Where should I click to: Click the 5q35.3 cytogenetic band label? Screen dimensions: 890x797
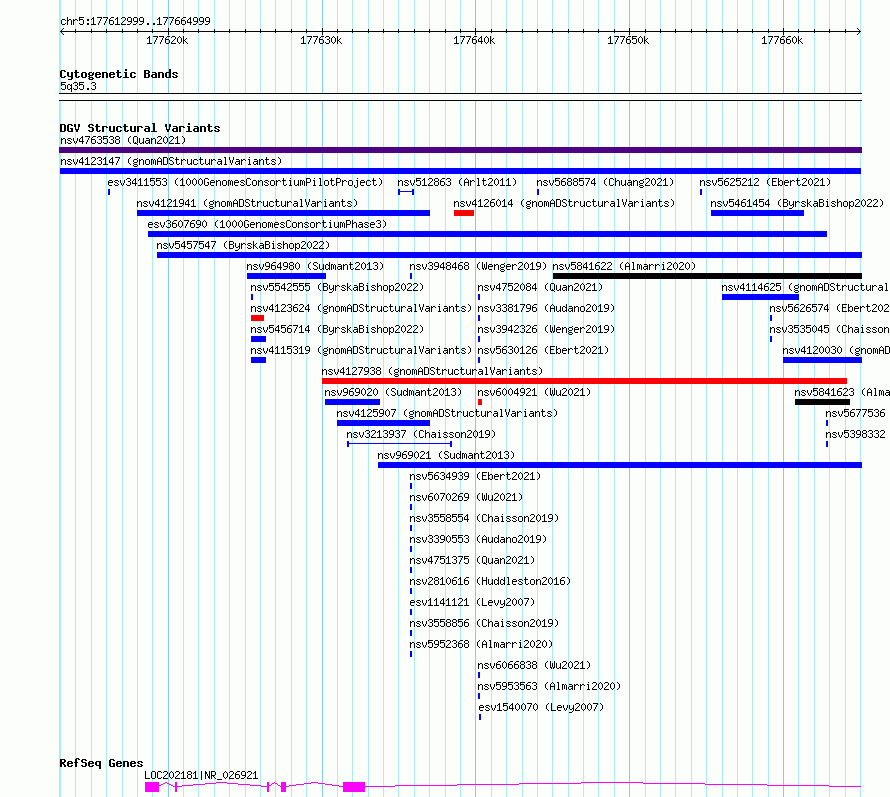78,86
